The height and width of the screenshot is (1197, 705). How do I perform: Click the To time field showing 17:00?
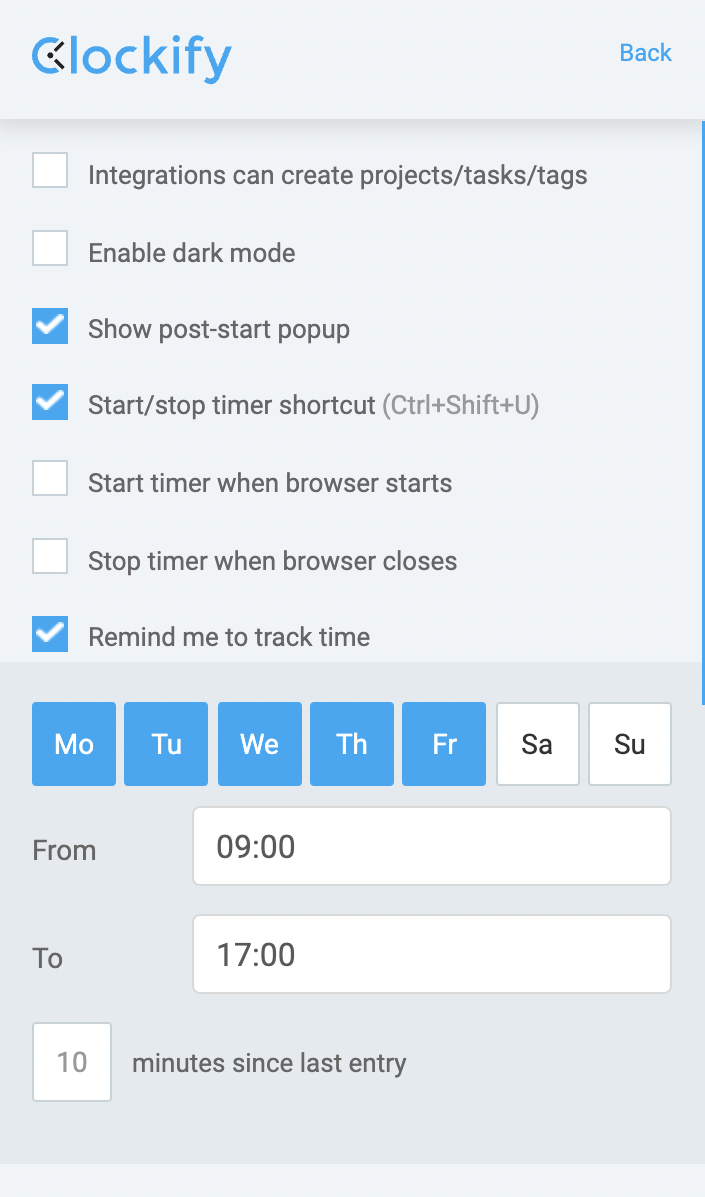click(431, 953)
